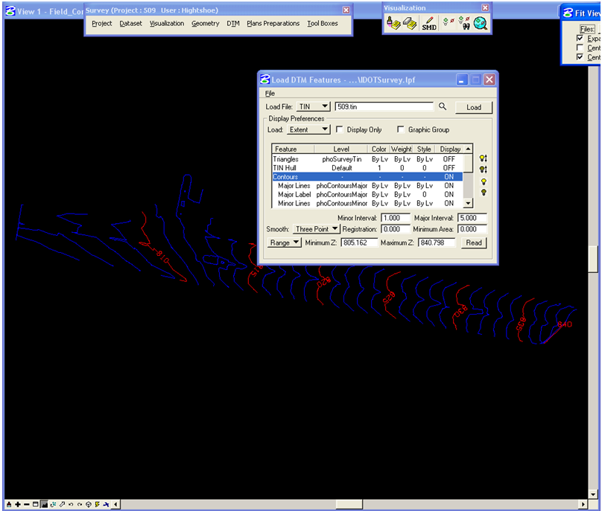The image size is (602, 511).
Task: Open the Plans Preparations menu
Action: point(273,23)
